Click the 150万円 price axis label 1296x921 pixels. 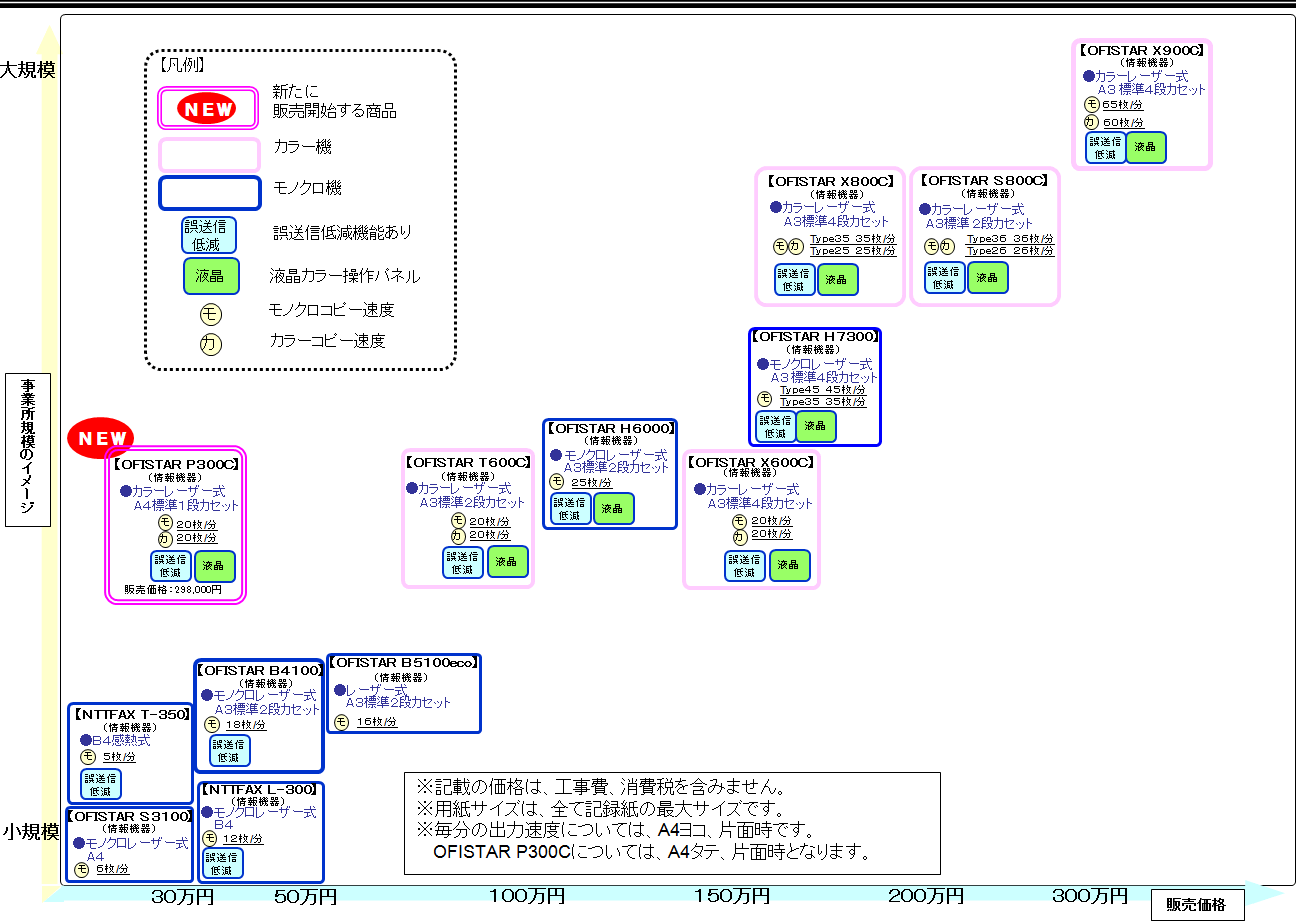(x=732, y=896)
